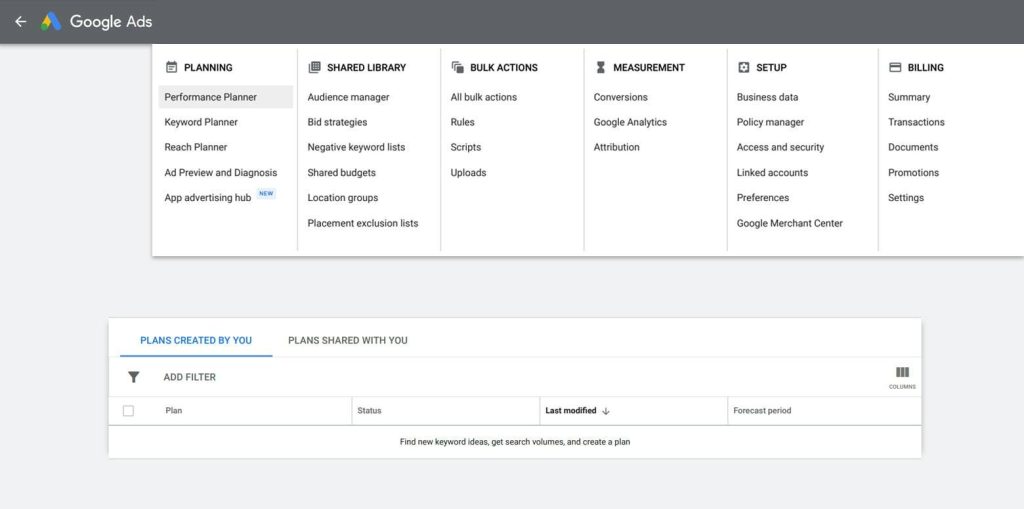Open Billing Summary
This screenshot has height=509, width=1024.
[909, 97]
